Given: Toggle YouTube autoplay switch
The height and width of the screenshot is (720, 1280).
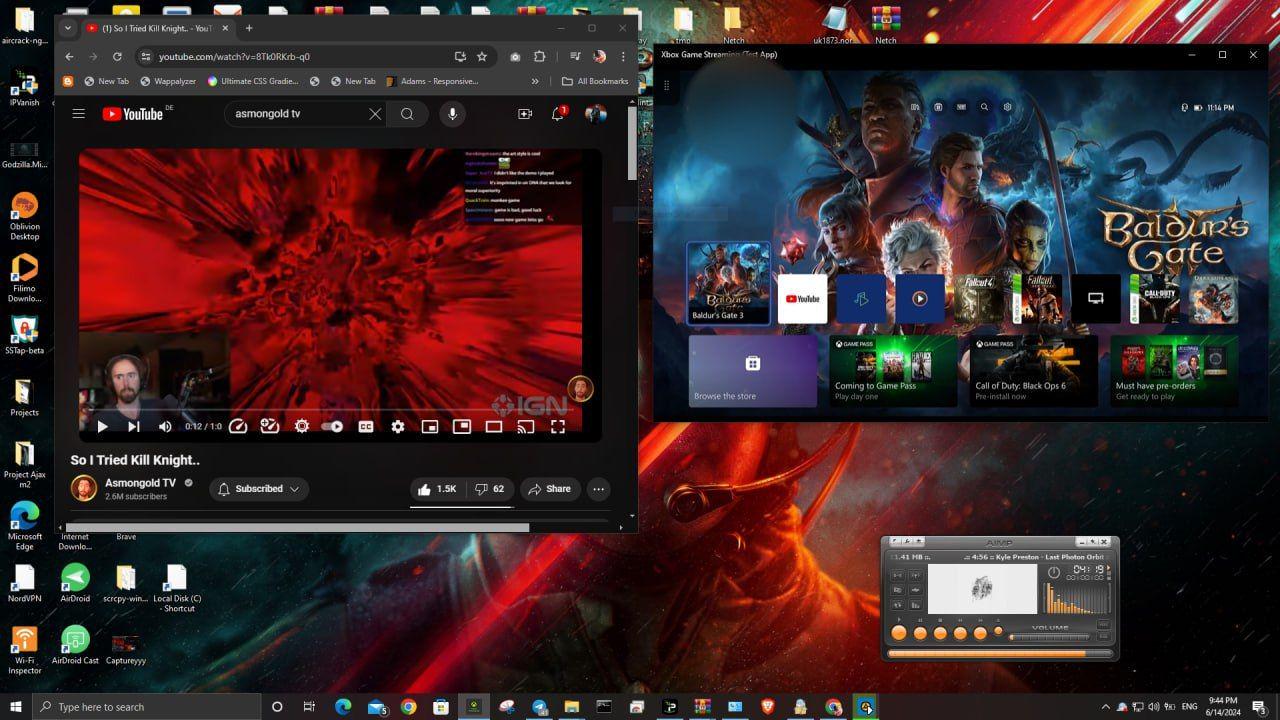Looking at the screenshot, I should (x=332, y=427).
